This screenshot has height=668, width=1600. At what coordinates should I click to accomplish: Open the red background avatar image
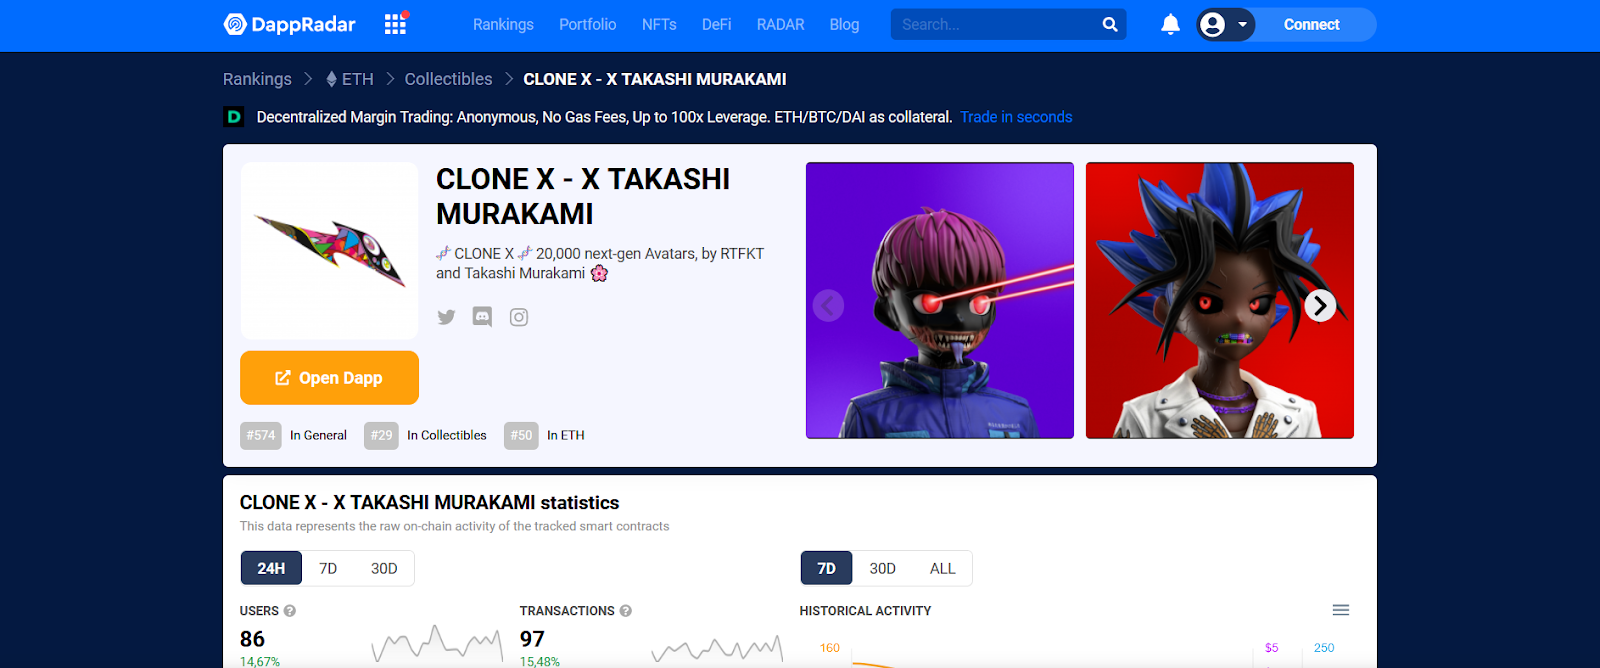[x=1220, y=300]
